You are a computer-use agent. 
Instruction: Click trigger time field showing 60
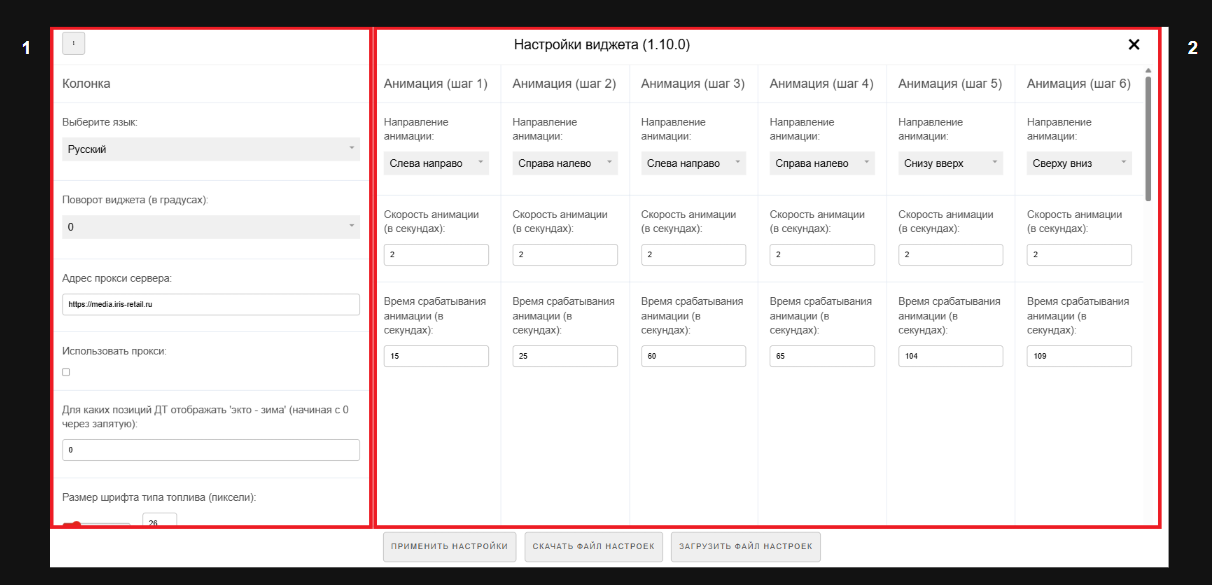693,356
